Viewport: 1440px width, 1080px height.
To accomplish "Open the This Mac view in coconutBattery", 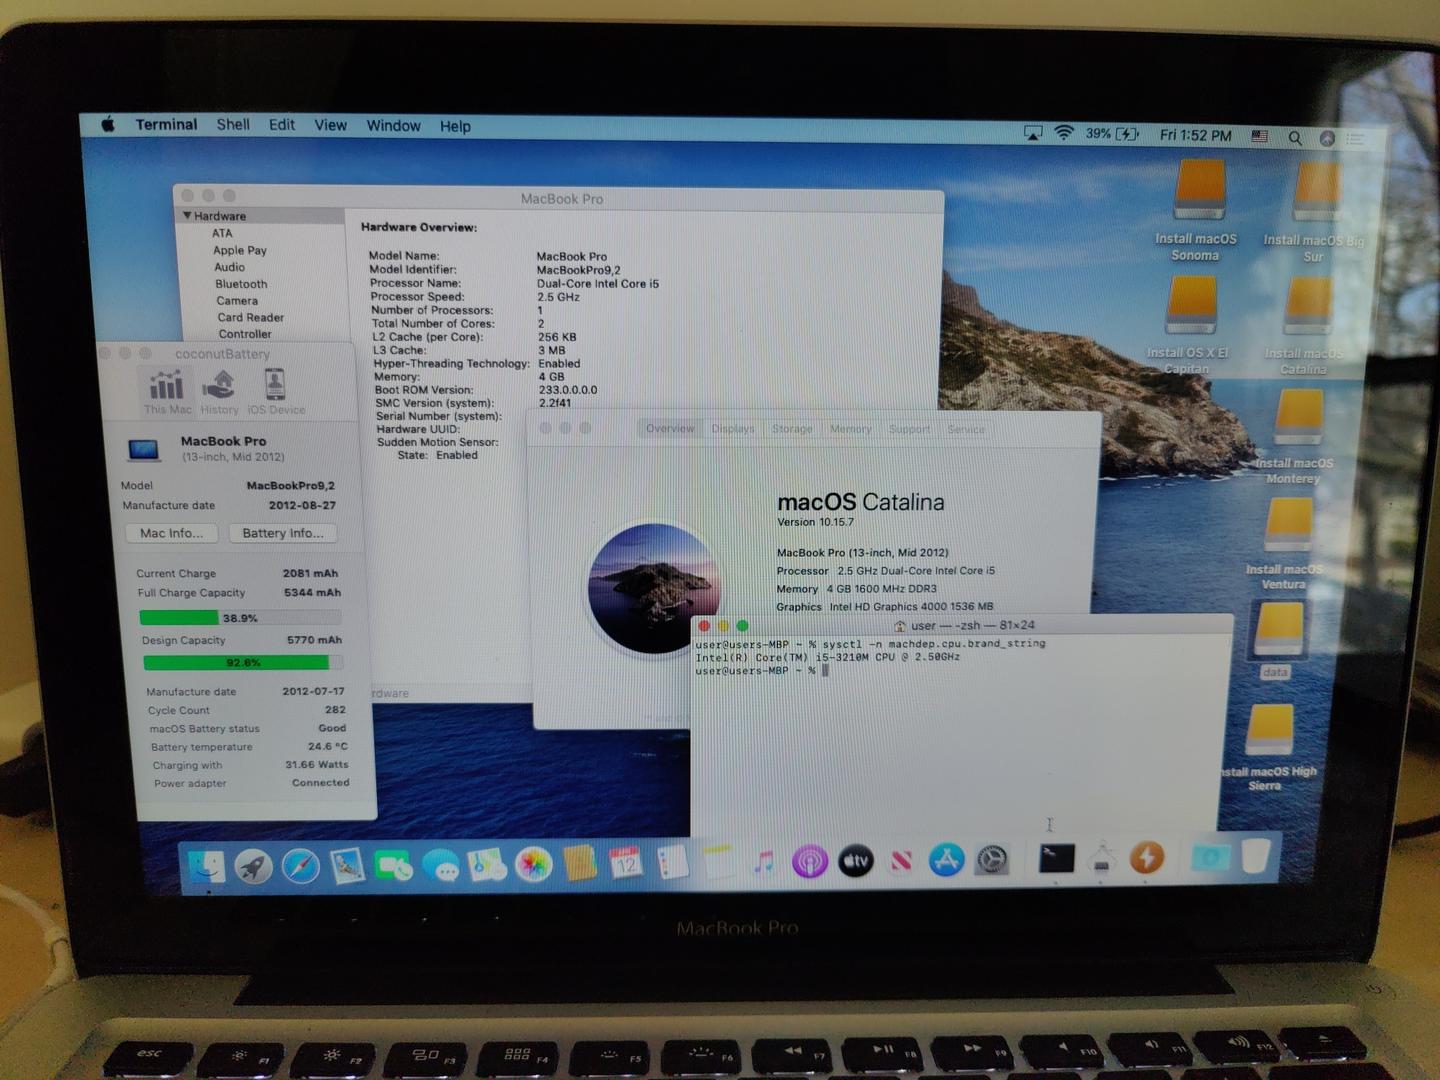I will tap(167, 390).
